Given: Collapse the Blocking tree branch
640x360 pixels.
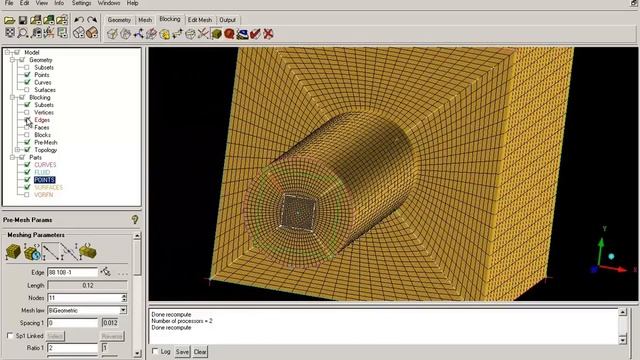Looking at the screenshot, I should point(13,98).
